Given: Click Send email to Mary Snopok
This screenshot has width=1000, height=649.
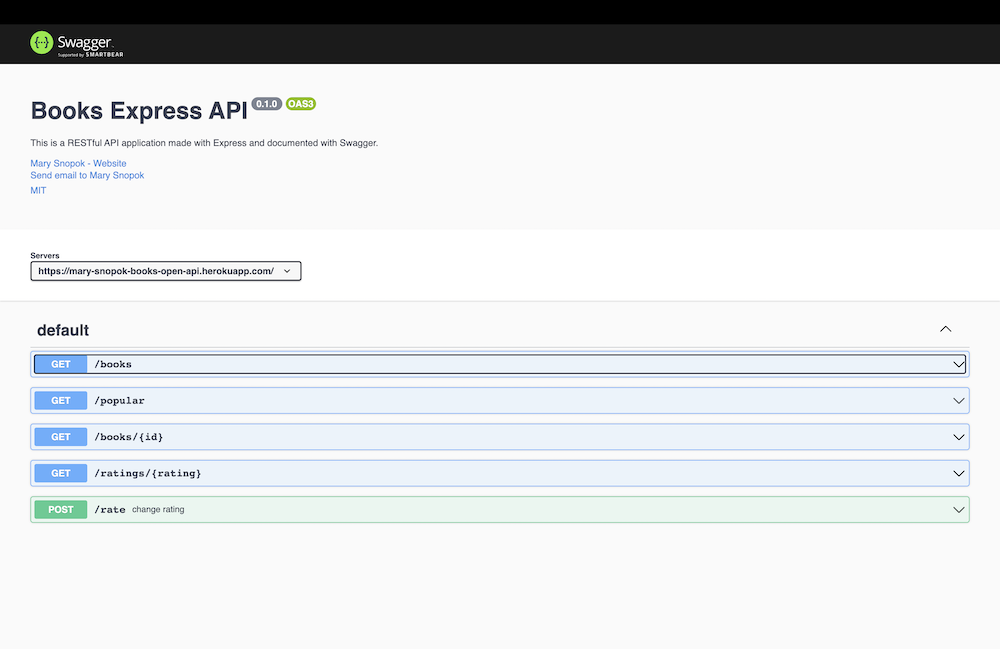Looking at the screenshot, I should pos(87,175).
